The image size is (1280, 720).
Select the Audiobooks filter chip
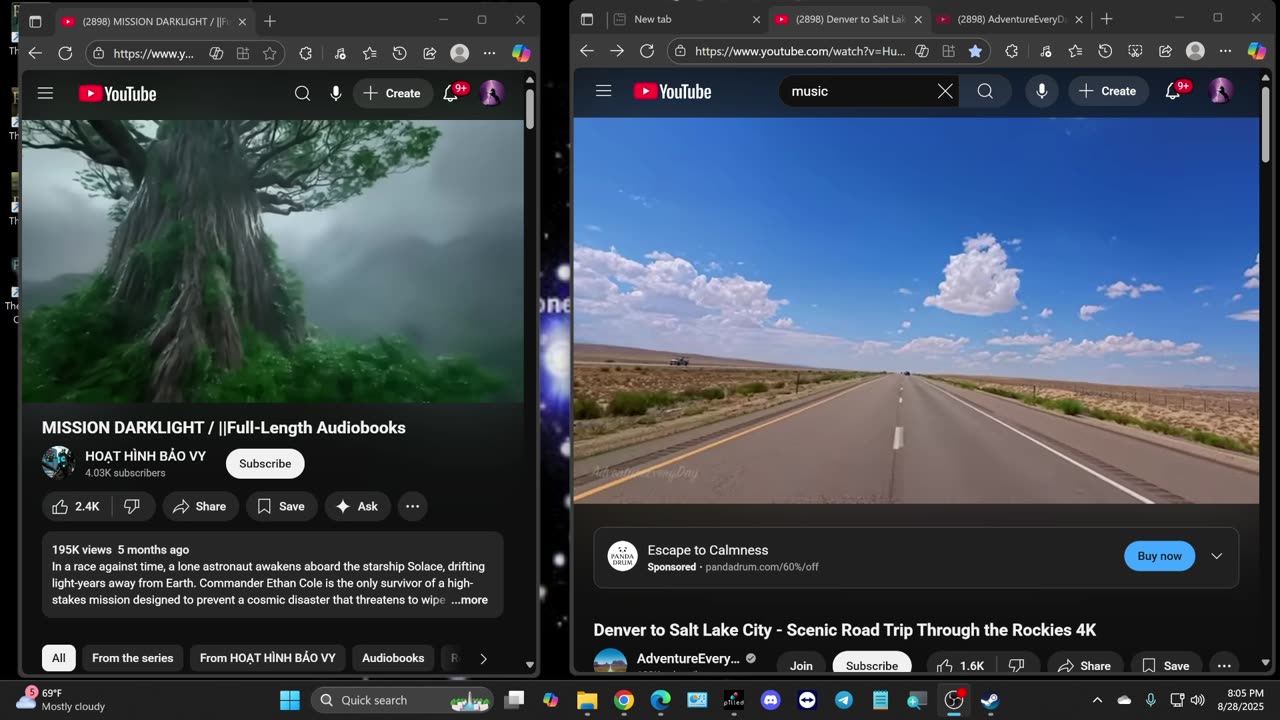click(x=393, y=658)
